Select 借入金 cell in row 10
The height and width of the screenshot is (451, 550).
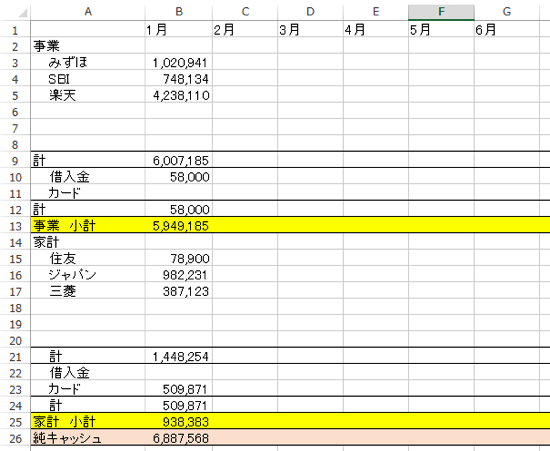[88, 177]
